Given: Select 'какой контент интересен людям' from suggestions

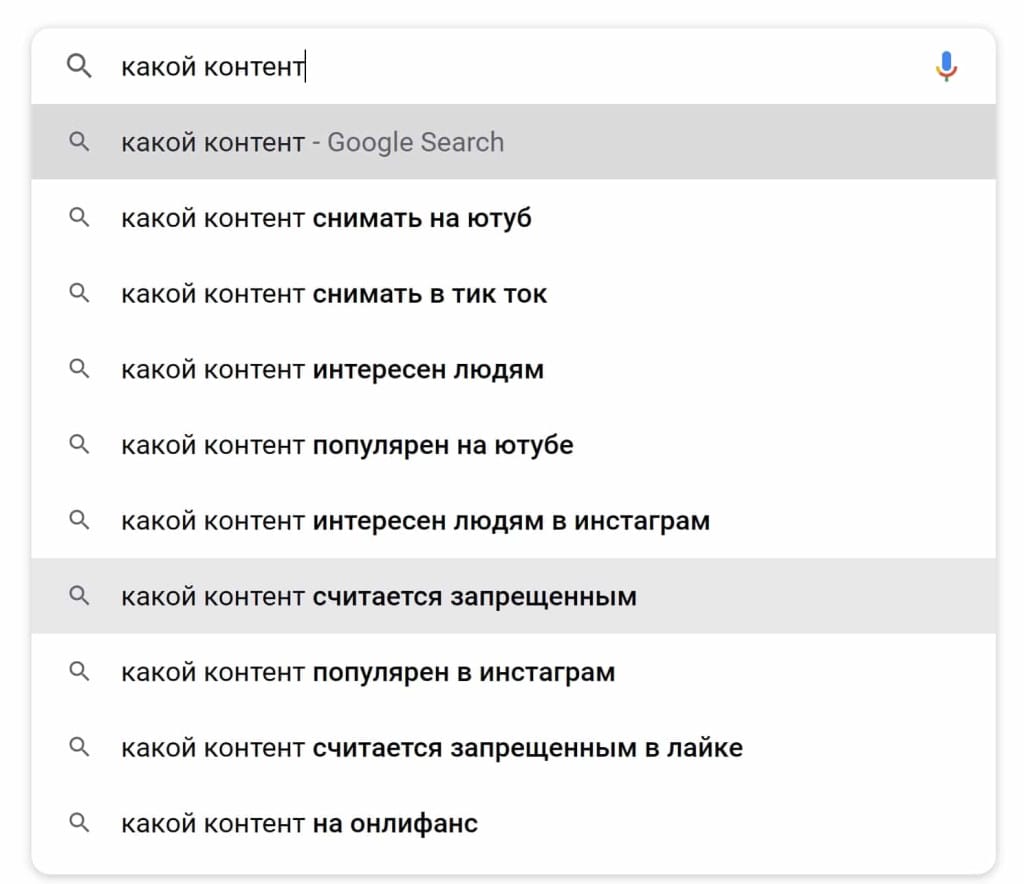Looking at the screenshot, I should tap(332, 369).
